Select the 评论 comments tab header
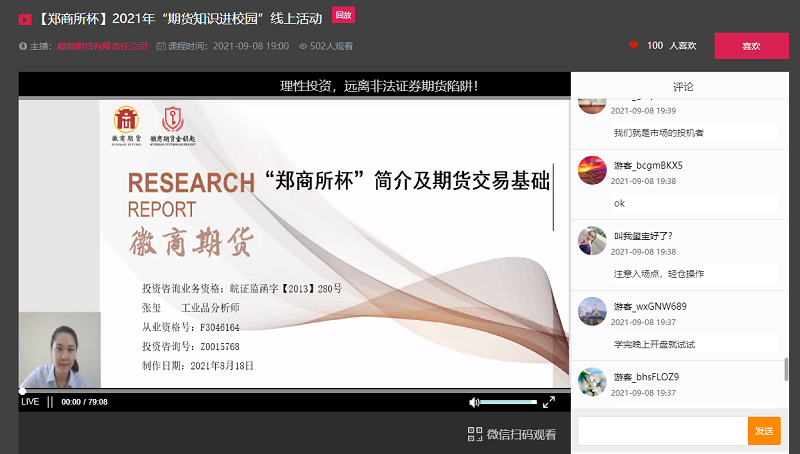 click(x=683, y=87)
